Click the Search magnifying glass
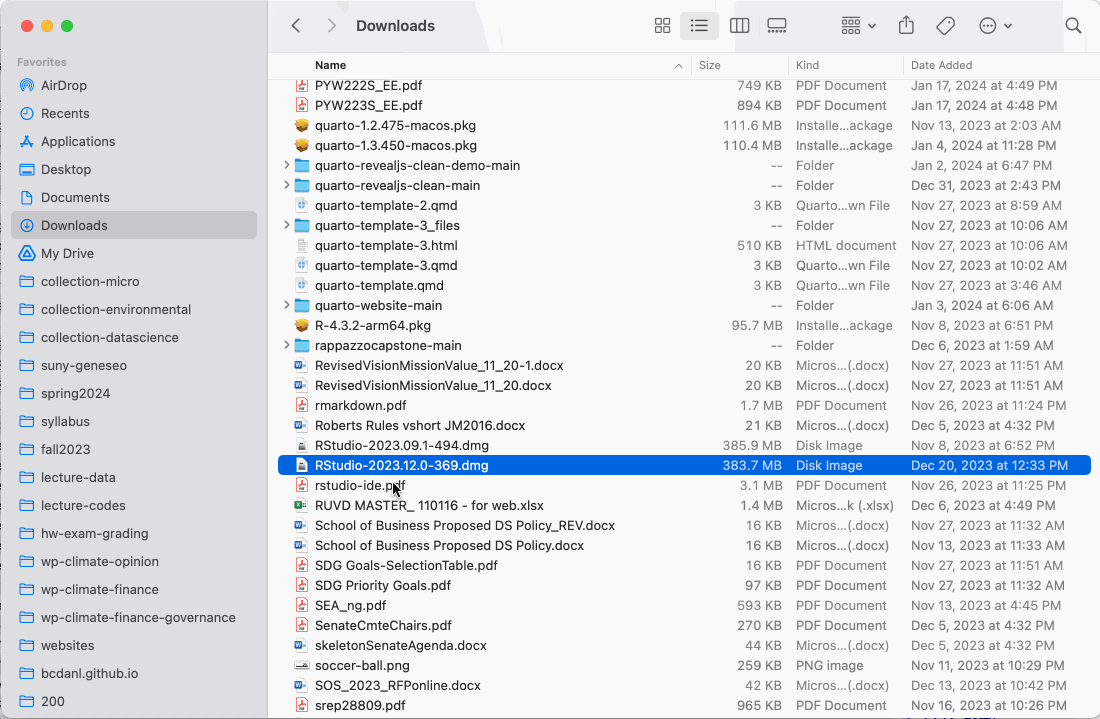Image resolution: width=1100 pixels, height=719 pixels. tap(1073, 26)
